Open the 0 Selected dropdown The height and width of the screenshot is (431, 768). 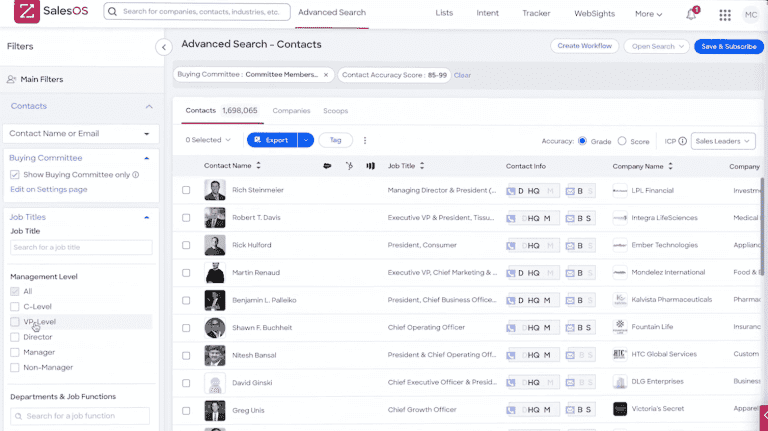[208, 140]
